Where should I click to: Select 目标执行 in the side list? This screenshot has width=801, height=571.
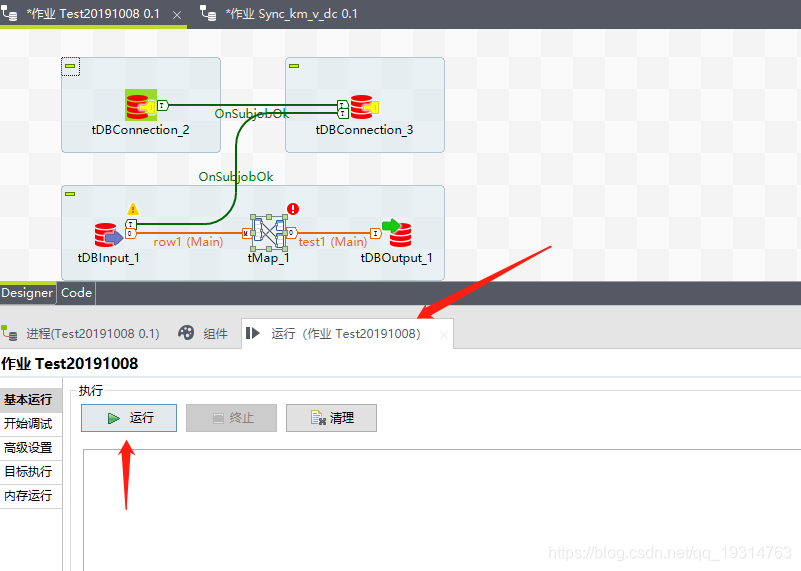tap(31, 471)
